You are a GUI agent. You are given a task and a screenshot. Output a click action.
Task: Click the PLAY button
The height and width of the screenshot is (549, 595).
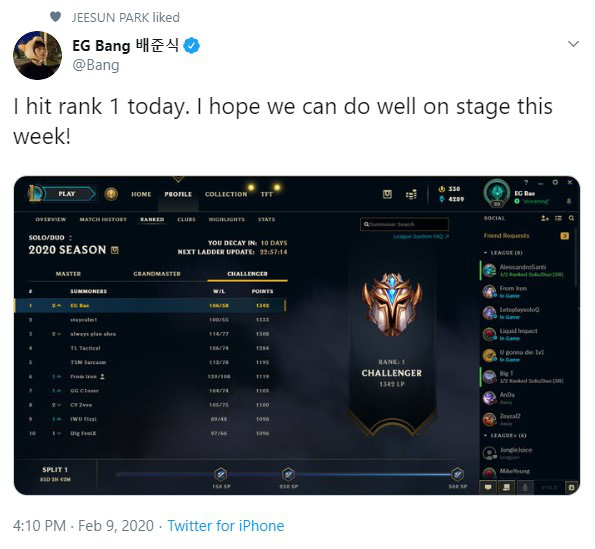(68, 194)
